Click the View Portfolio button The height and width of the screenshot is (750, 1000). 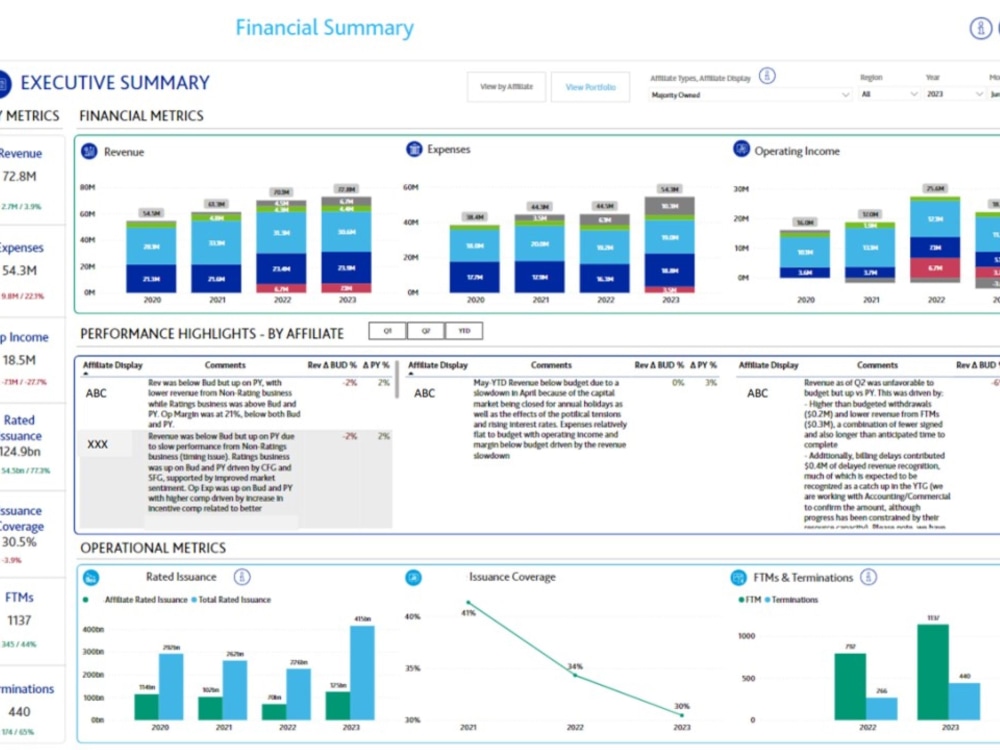coord(590,87)
